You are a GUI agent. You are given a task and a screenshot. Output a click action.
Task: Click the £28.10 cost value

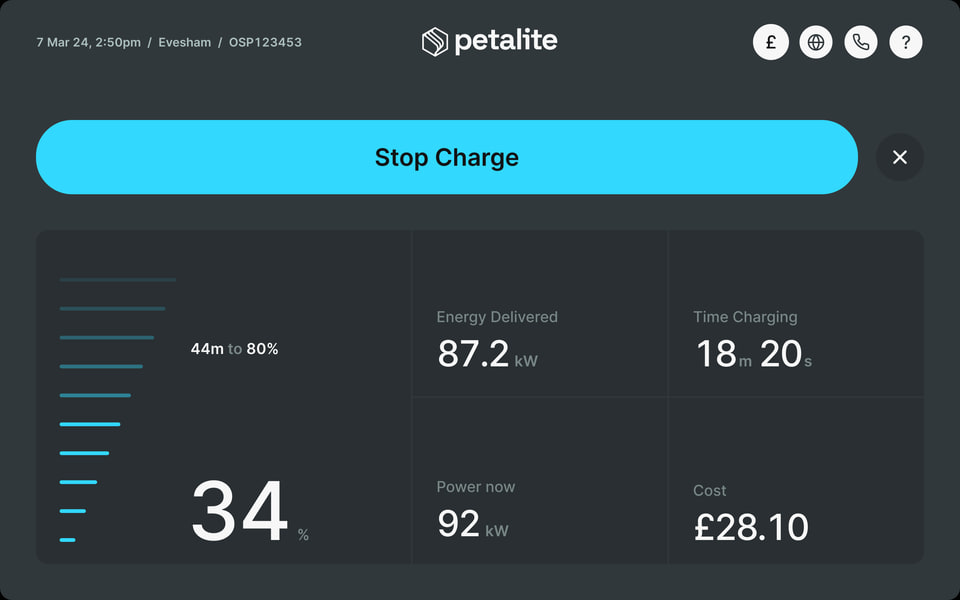click(751, 527)
